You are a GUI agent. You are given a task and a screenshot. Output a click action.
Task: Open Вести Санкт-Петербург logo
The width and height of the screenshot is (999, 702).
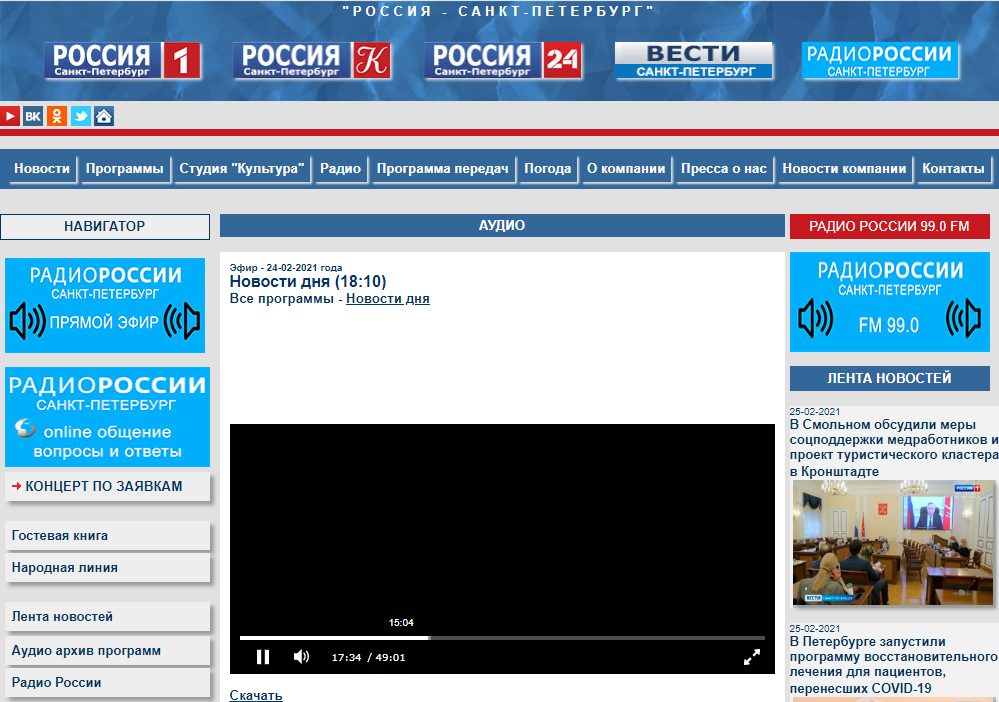pos(694,61)
